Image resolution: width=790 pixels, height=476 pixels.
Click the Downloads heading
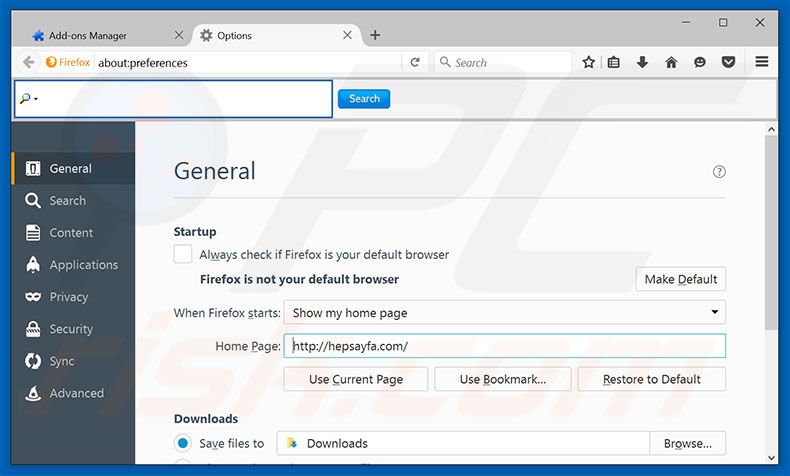click(206, 419)
